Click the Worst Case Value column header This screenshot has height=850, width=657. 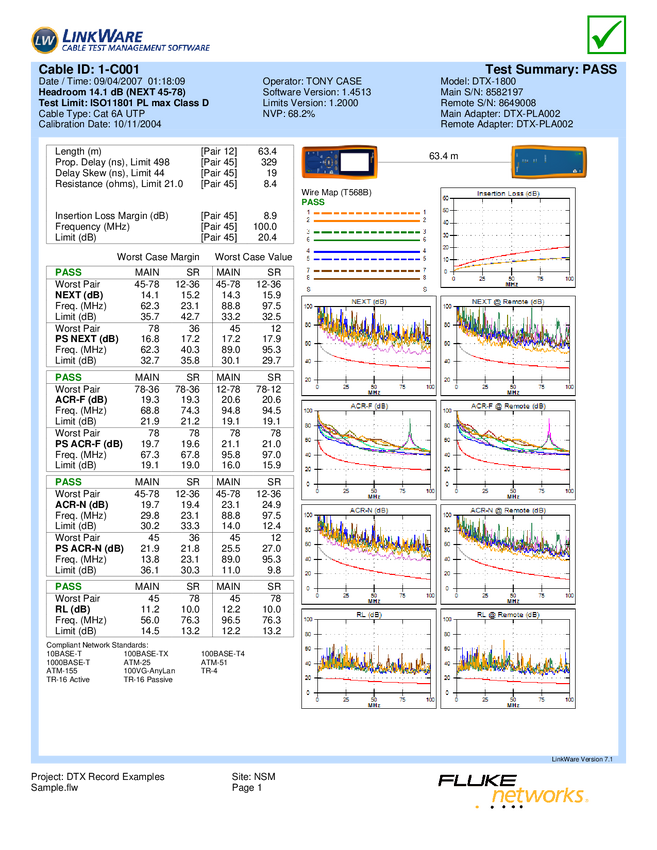253,257
